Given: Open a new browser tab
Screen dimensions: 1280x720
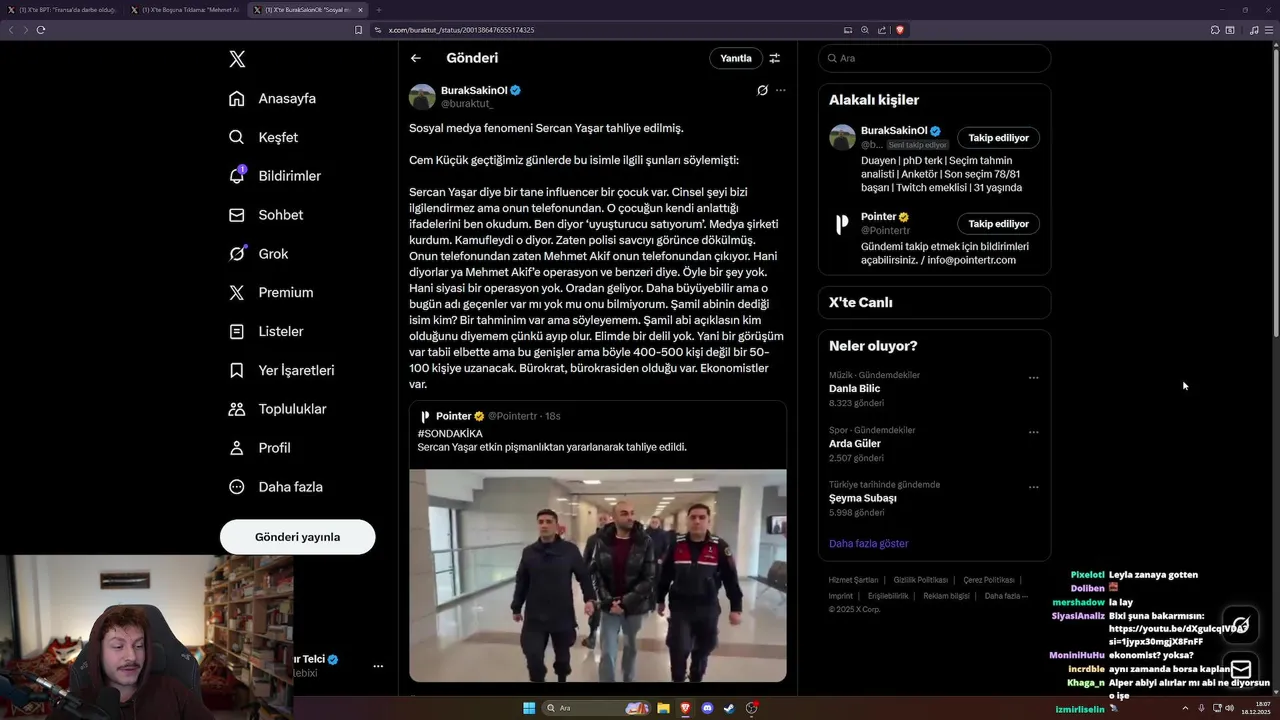Looking at the screenshot, I should [379, 9].
